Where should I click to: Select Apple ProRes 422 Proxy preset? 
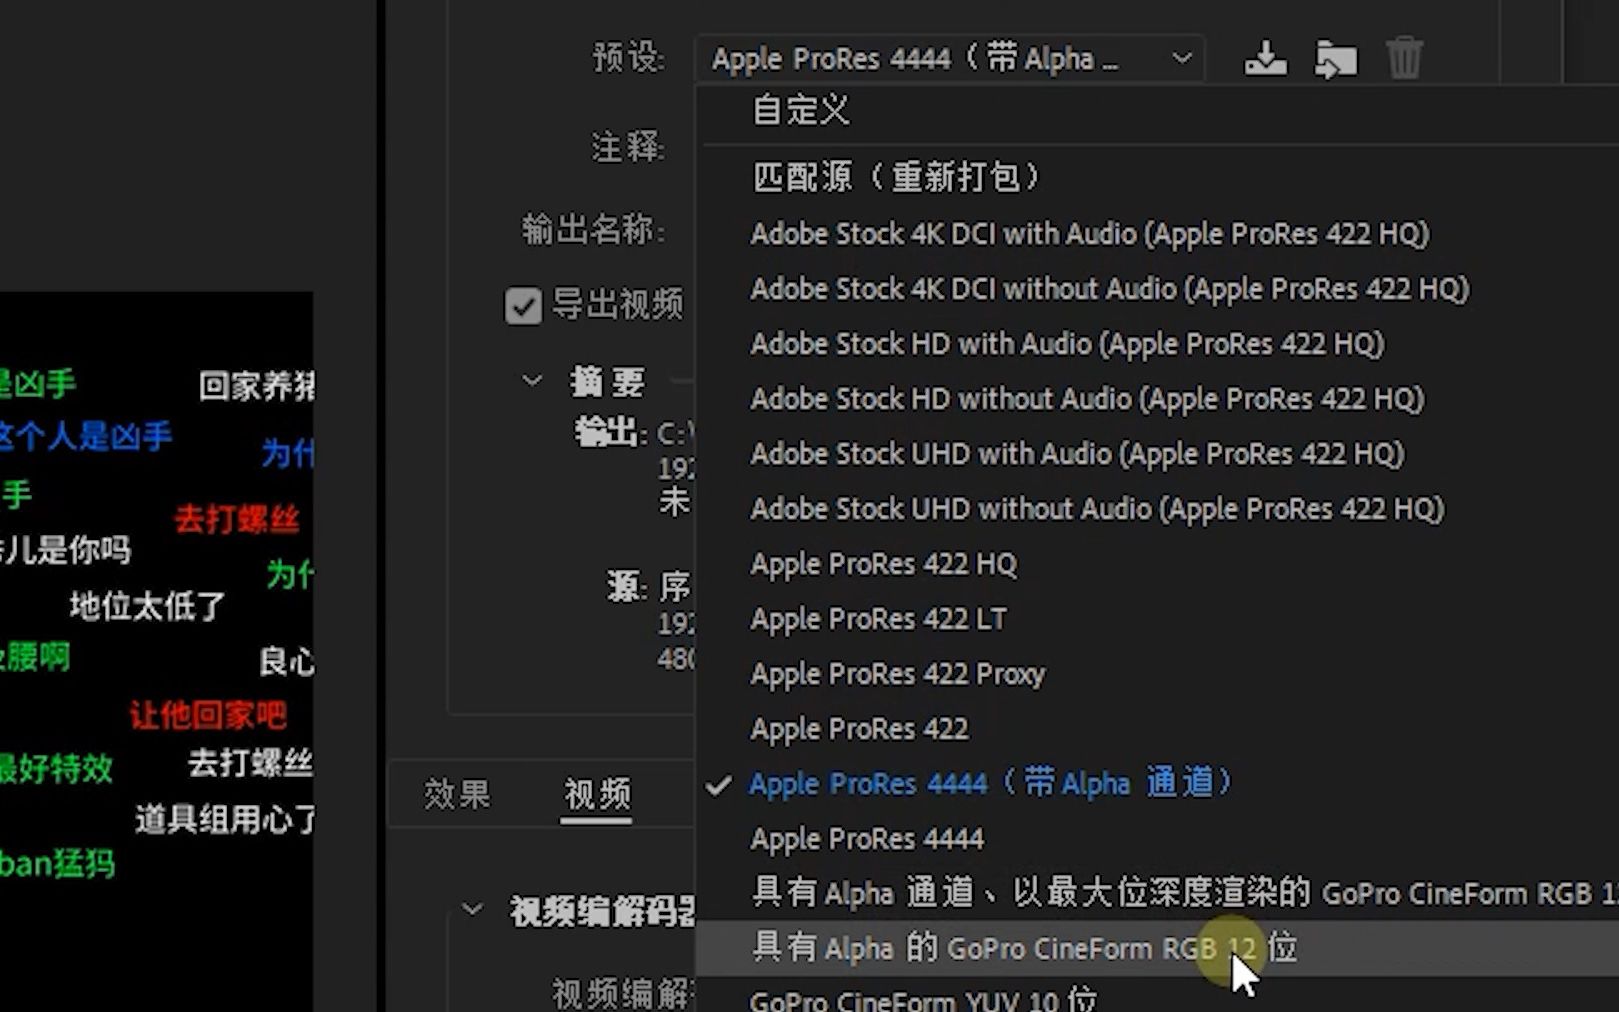point(1157,674)
